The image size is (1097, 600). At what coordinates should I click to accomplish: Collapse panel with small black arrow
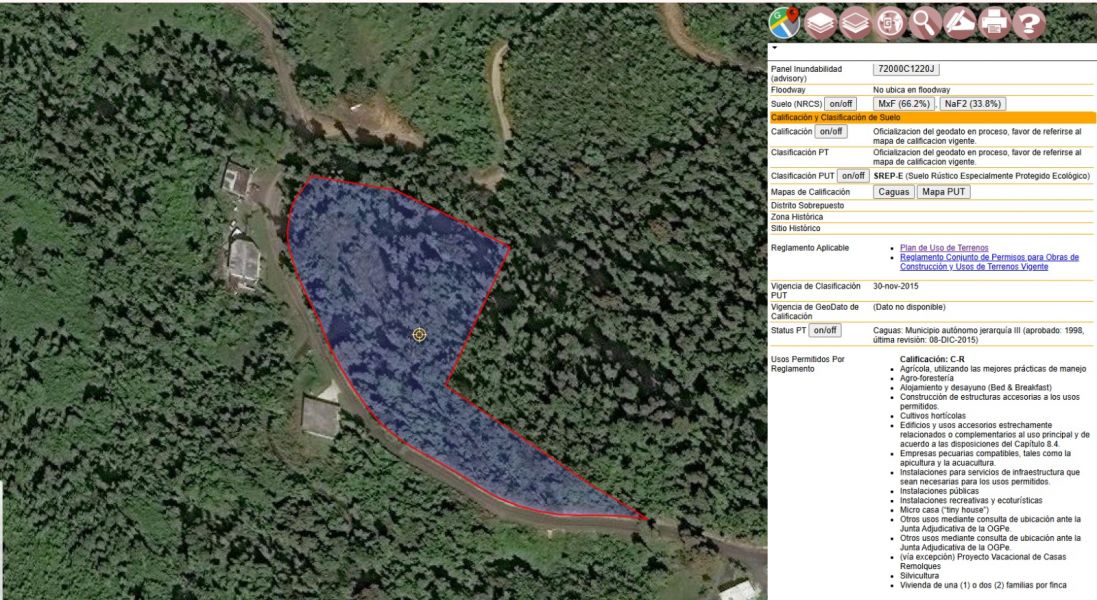(774, 48)
